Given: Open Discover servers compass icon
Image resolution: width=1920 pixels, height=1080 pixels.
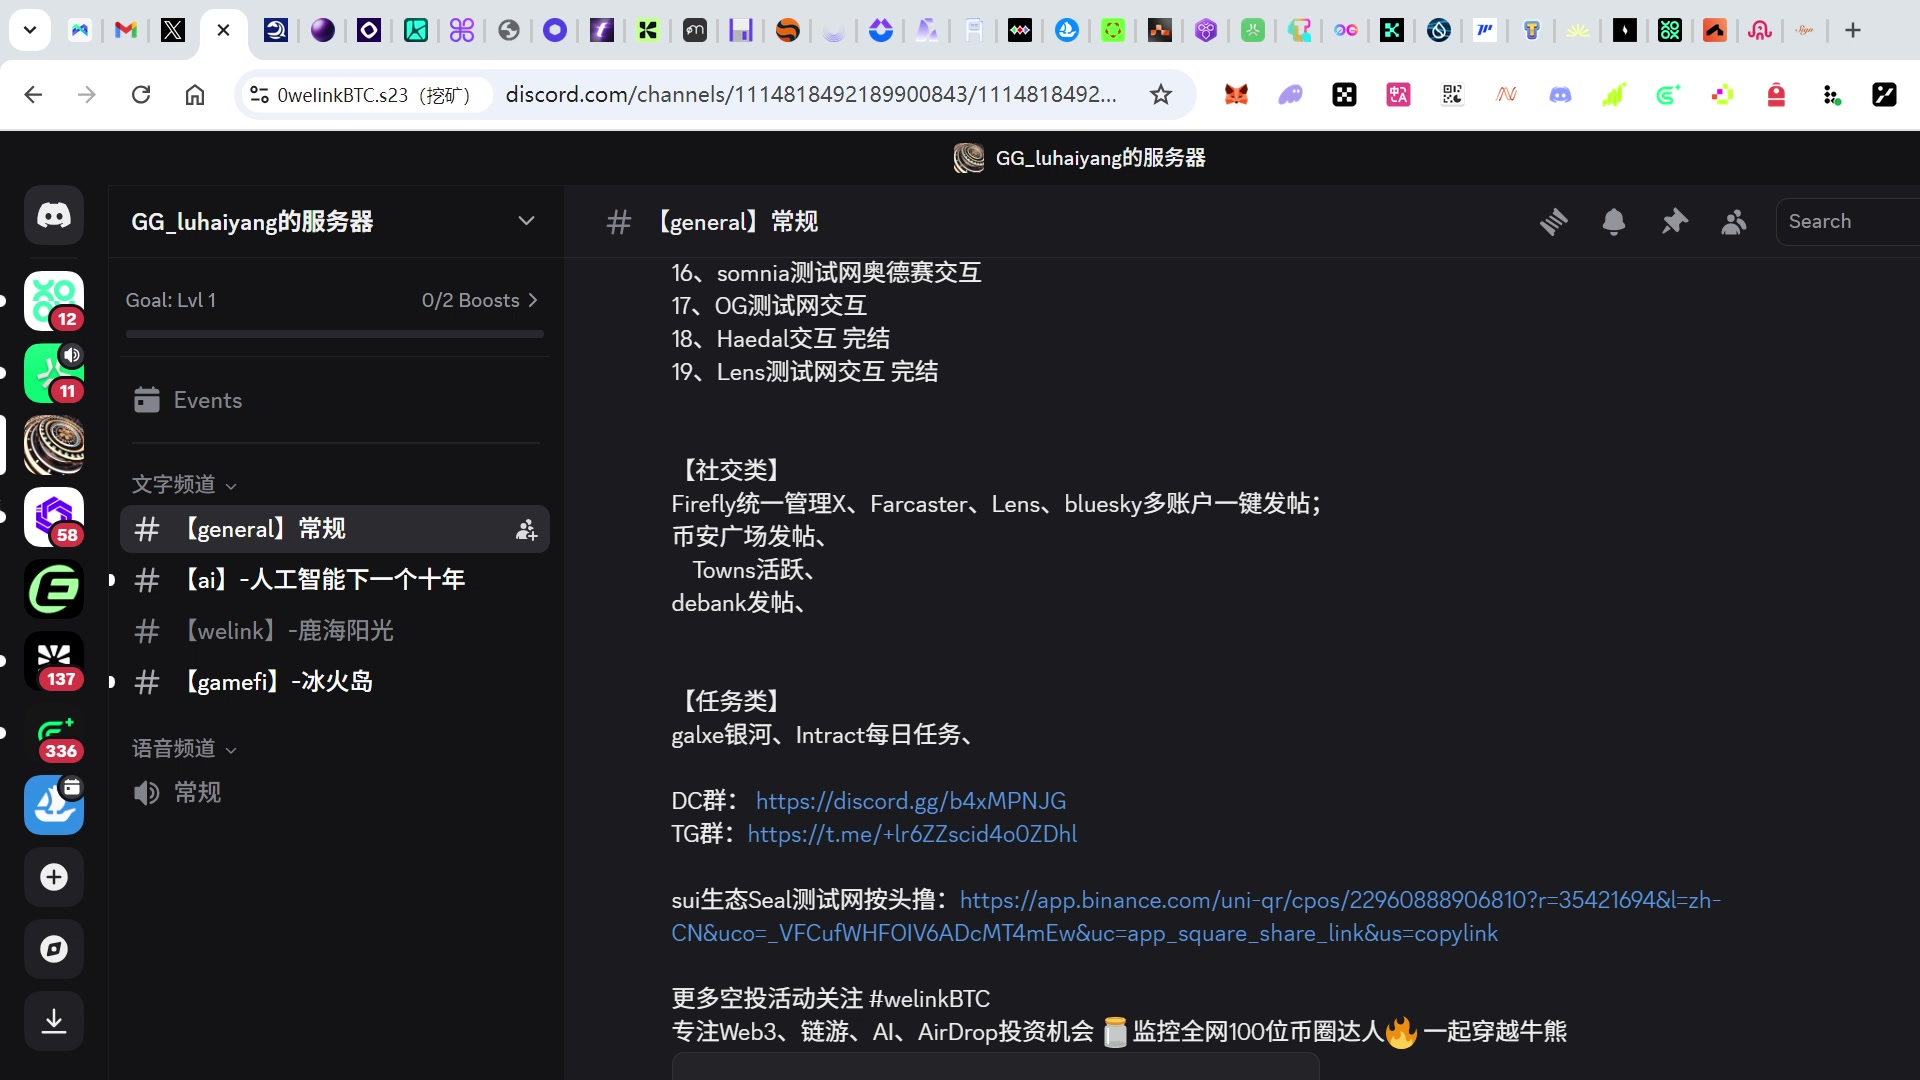Looking at the screenshot, I should click(x=54, y=949).
